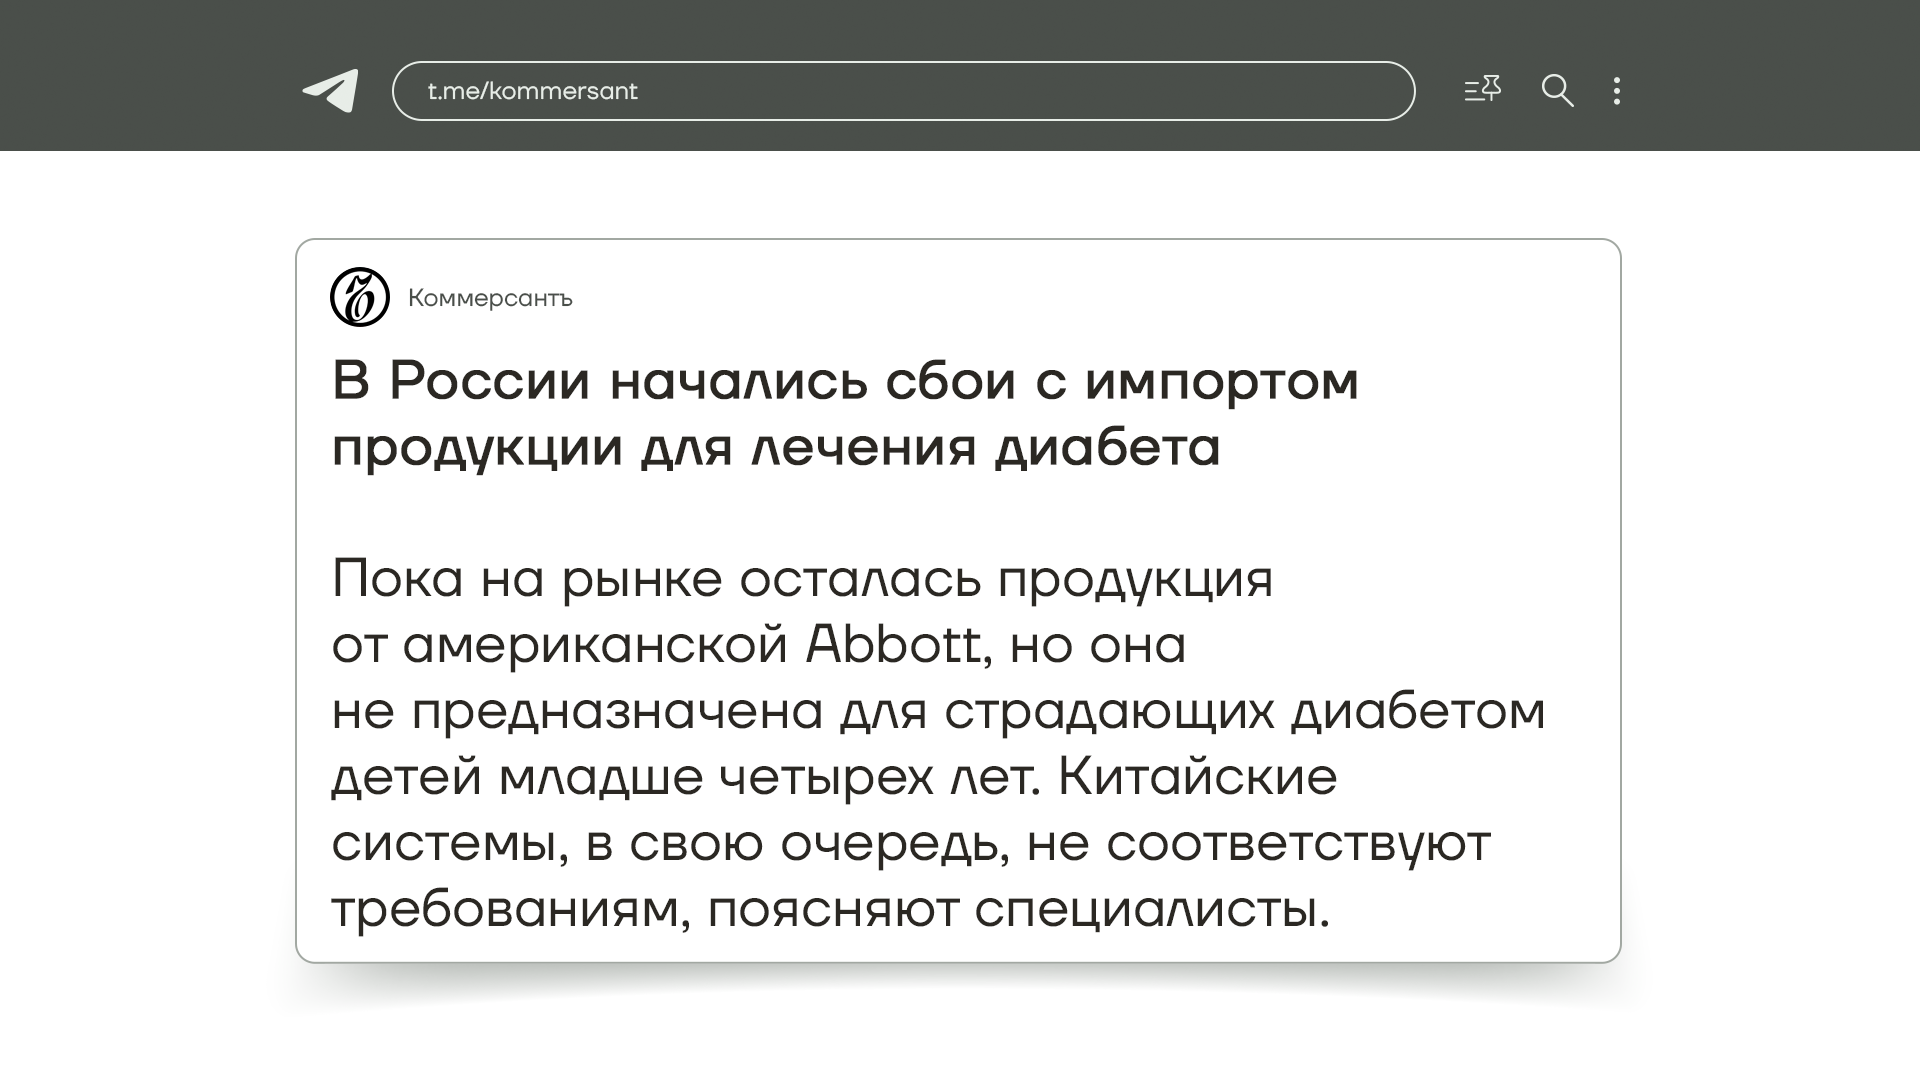Click the headline line 'В России начались сбои'

click(675, 381)
